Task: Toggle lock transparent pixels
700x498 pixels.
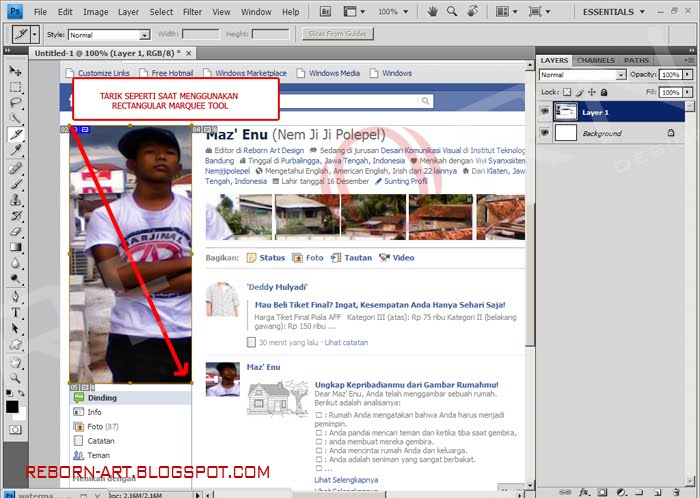Action: [x=567, y=92]
